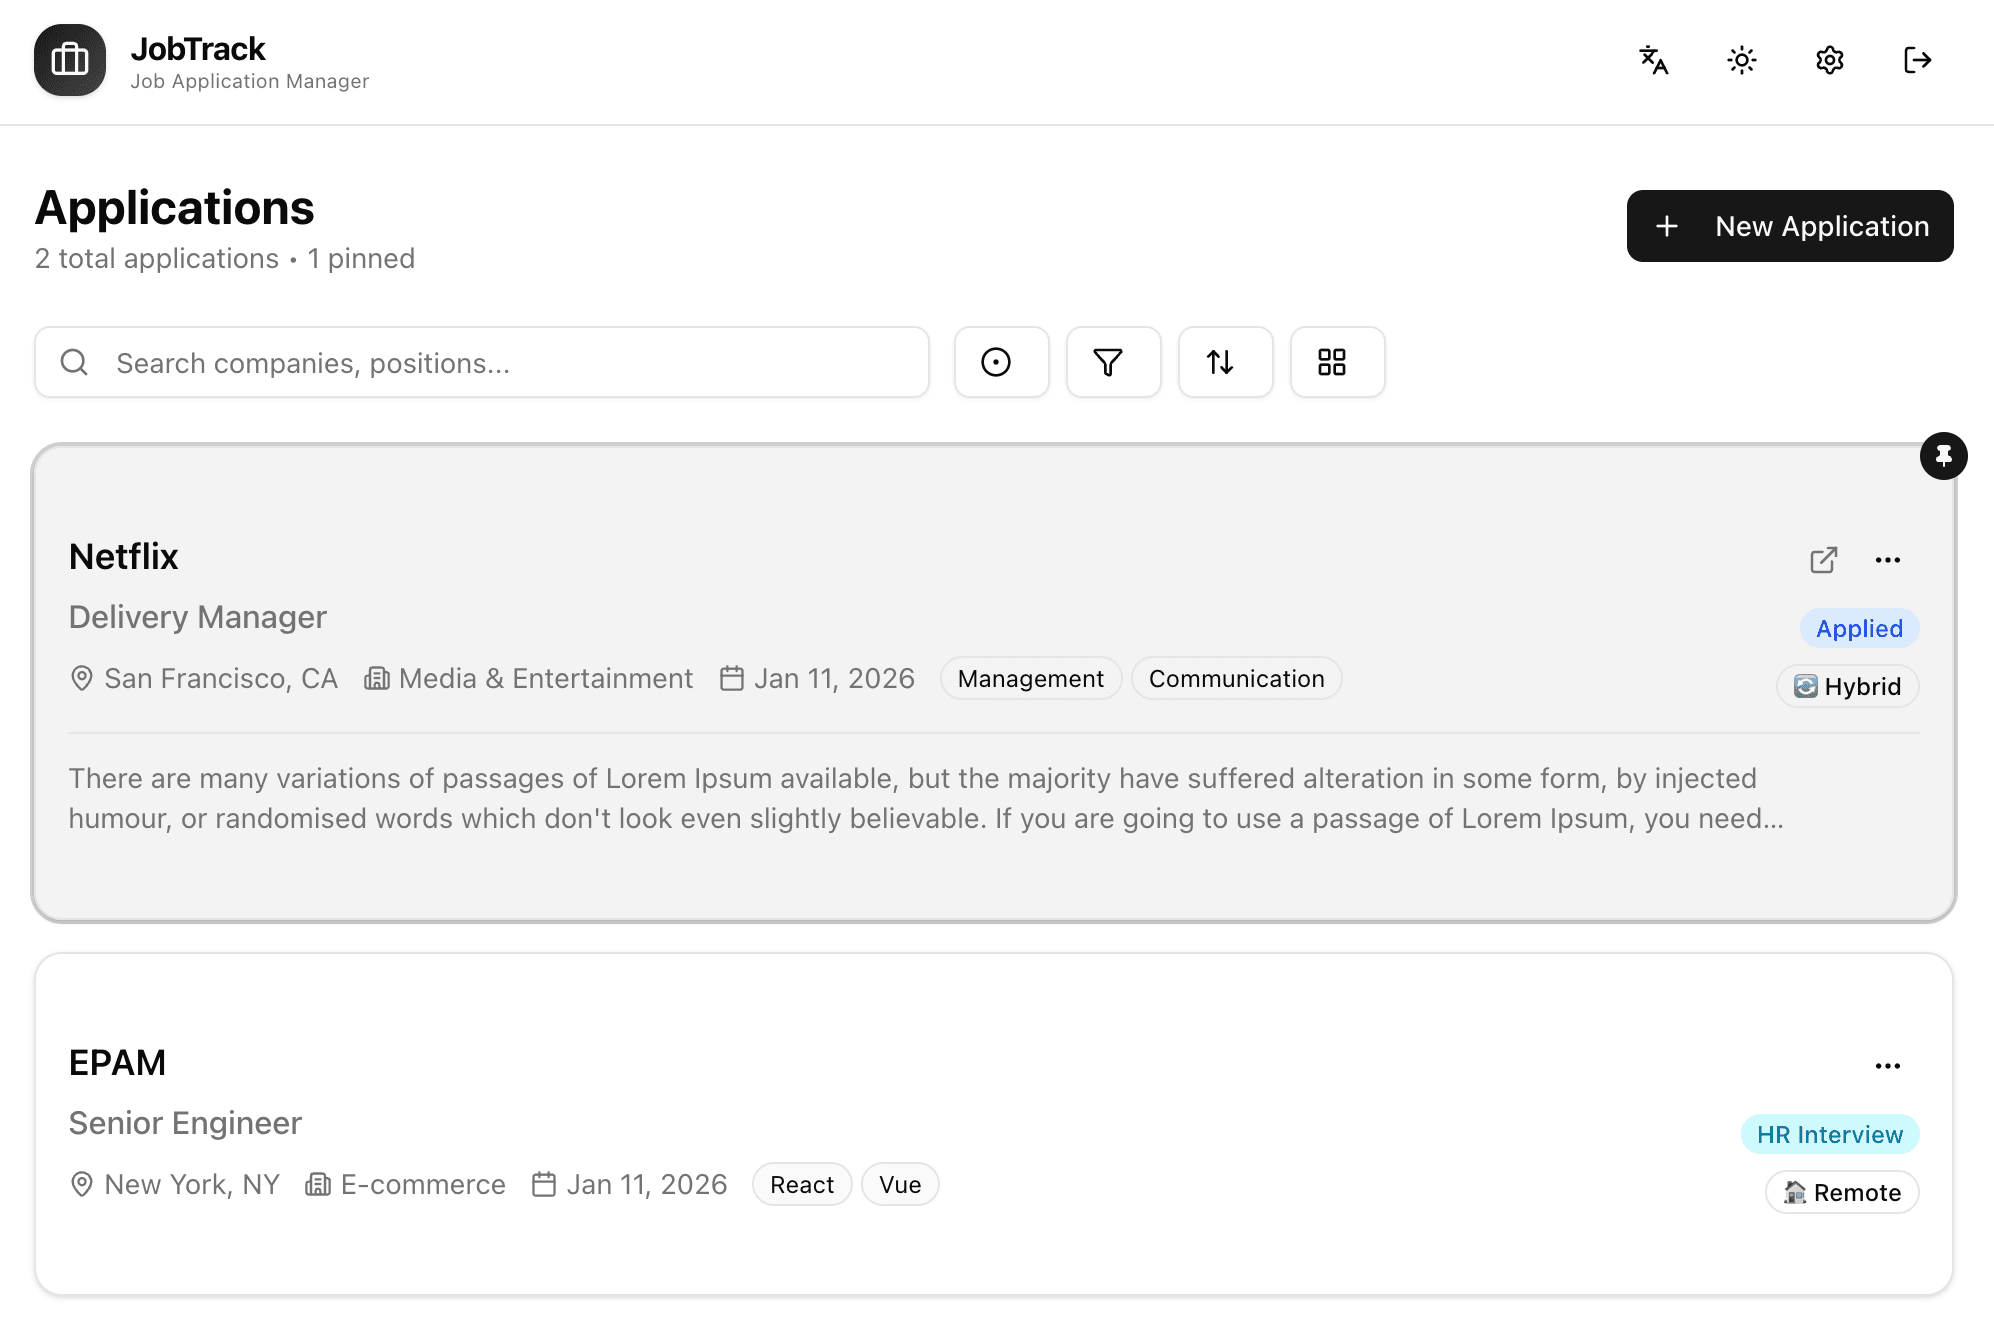Click the Hybrid work mode badge
This screenshot has width=1994, height=1328.
pos(1846,686)
